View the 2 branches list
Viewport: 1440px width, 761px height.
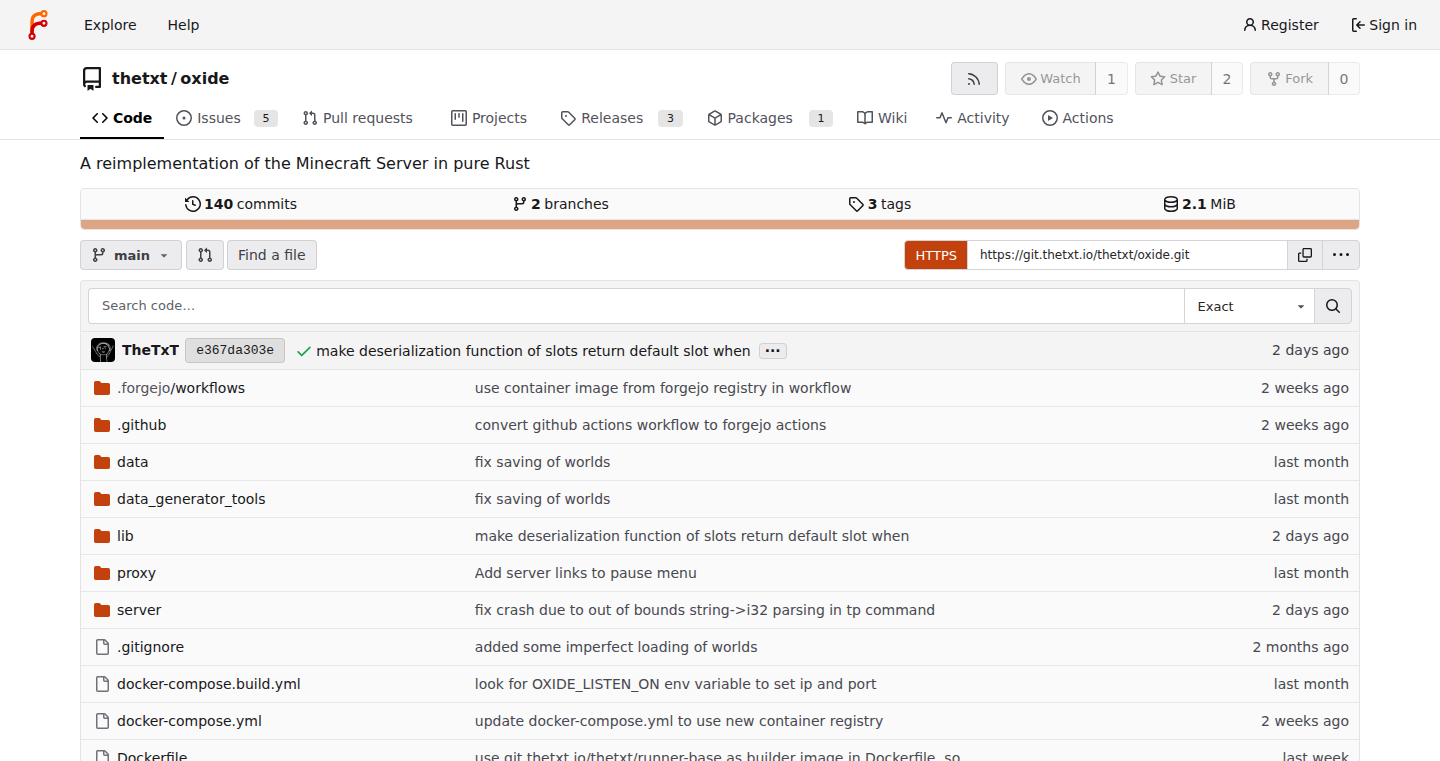pyautogui.click(x=560, y=204)
